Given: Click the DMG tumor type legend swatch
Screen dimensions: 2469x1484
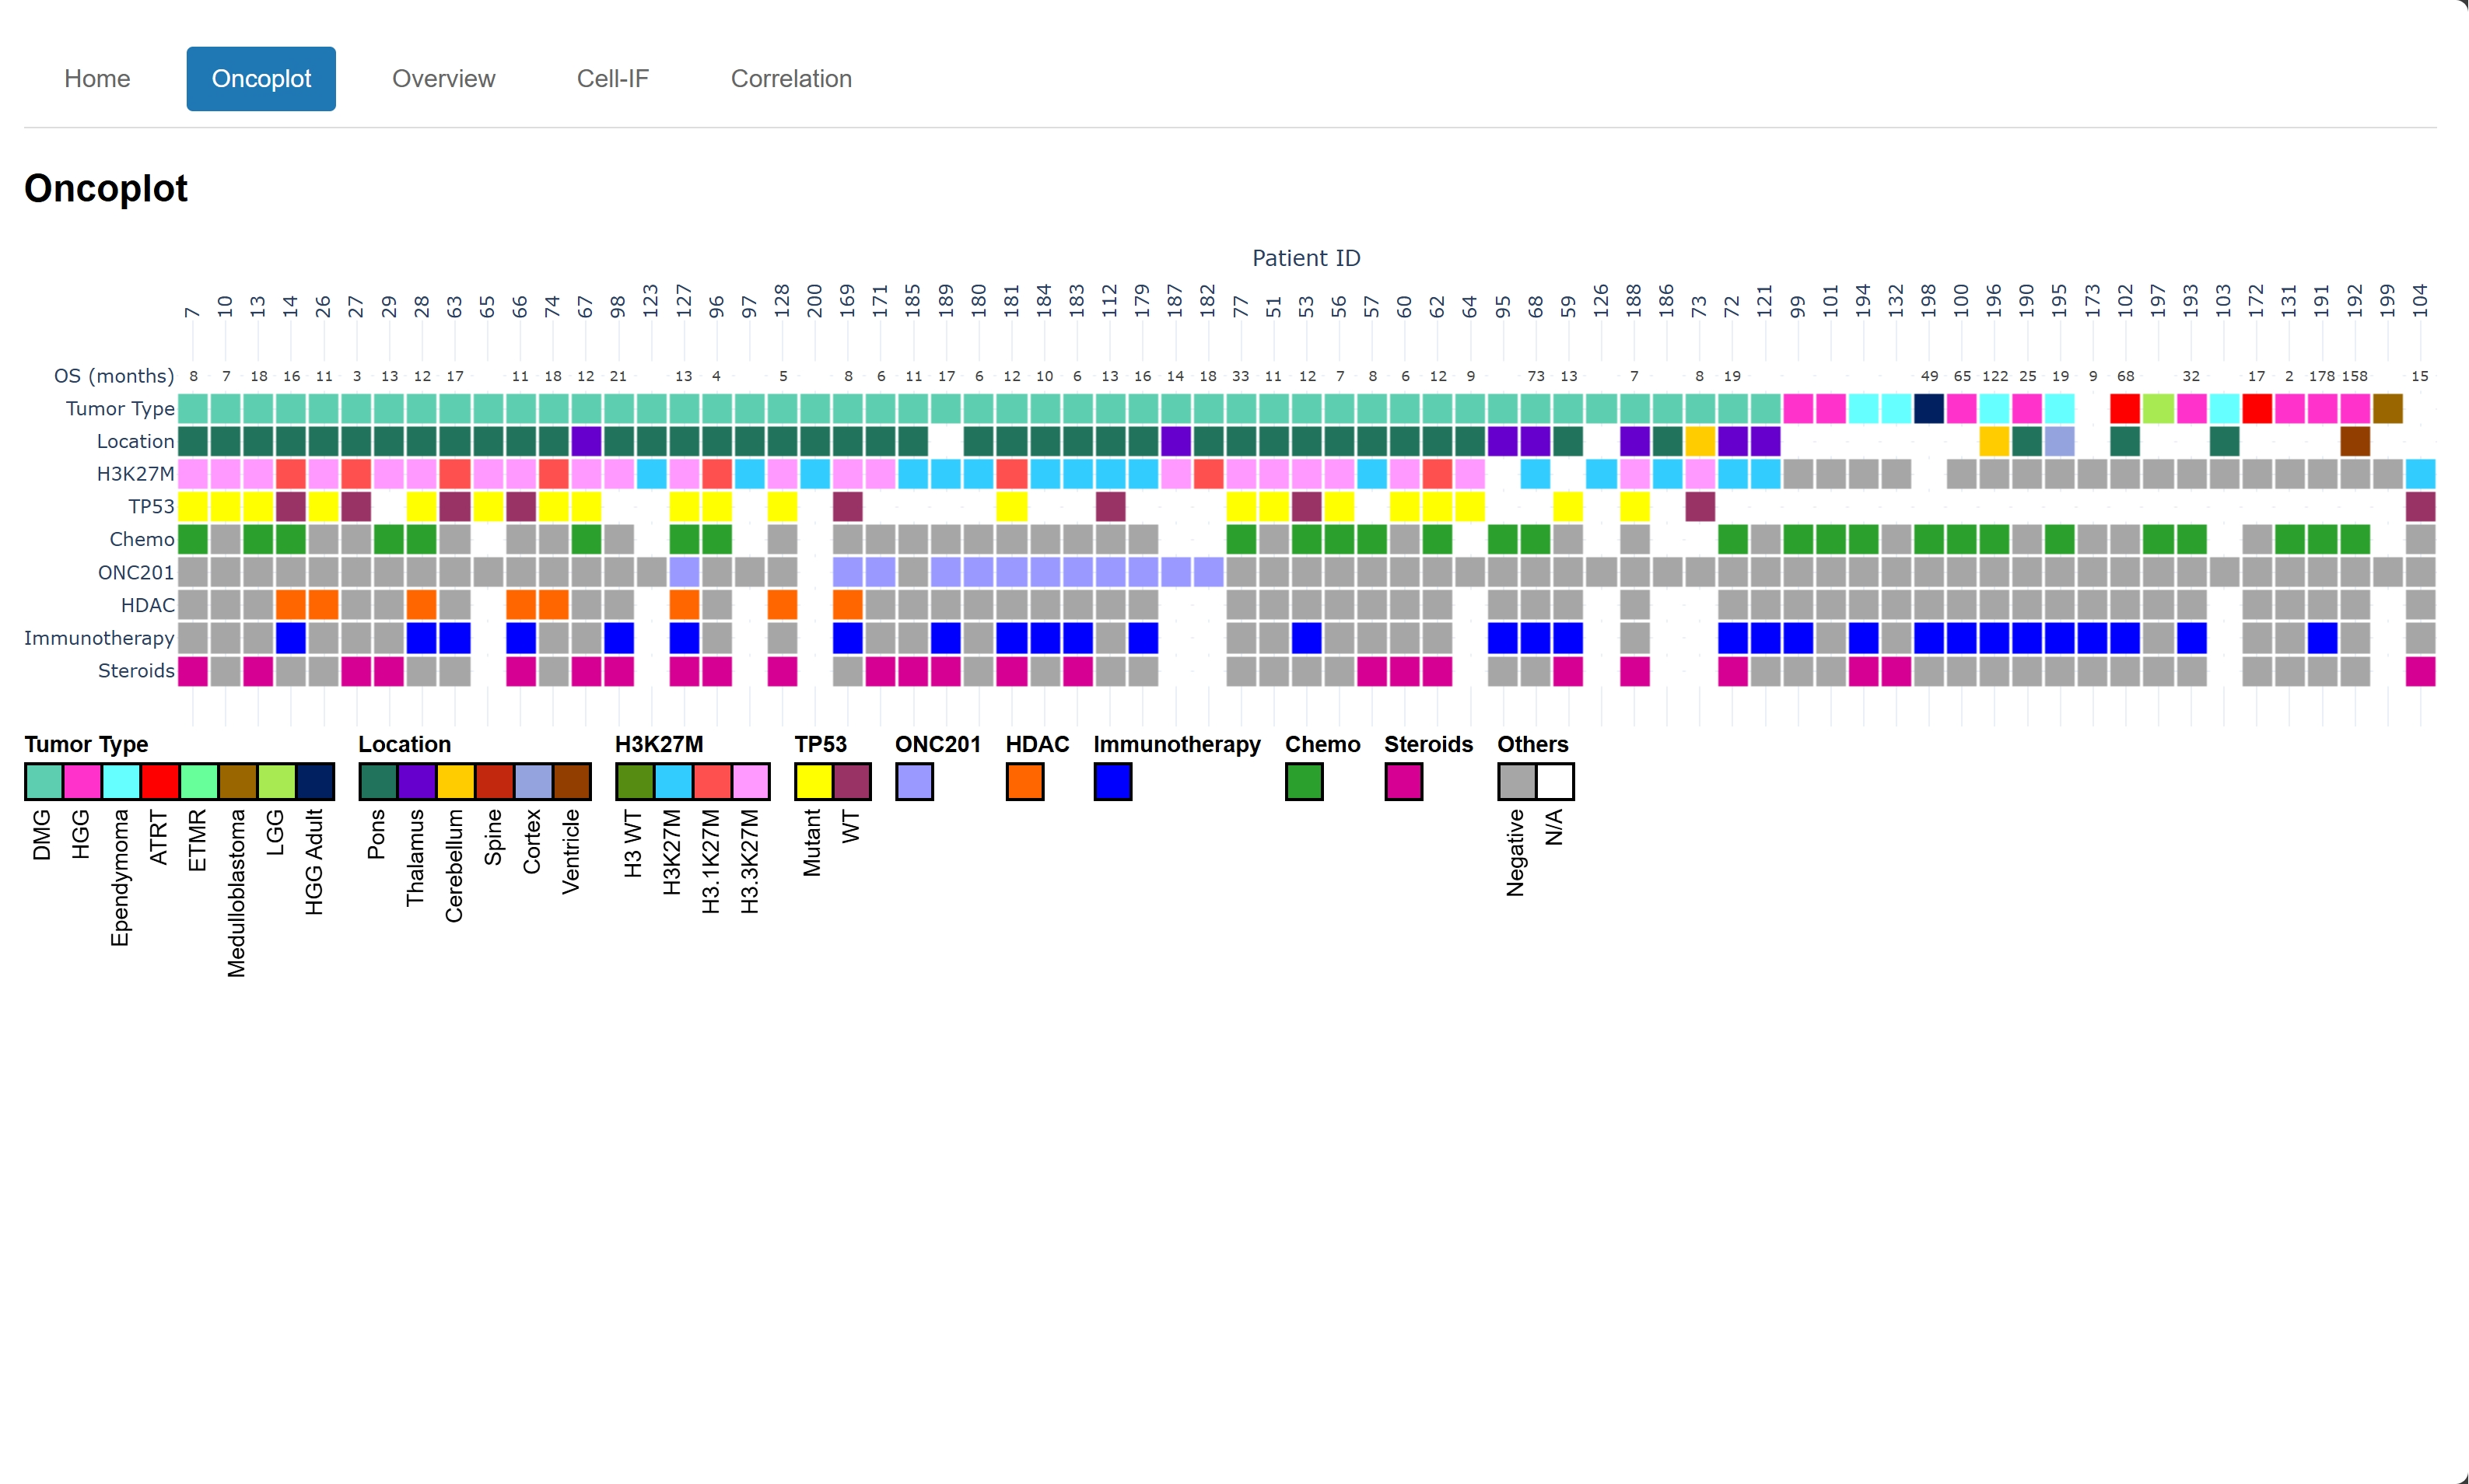Looking at the screenshot, I should 44,781.
